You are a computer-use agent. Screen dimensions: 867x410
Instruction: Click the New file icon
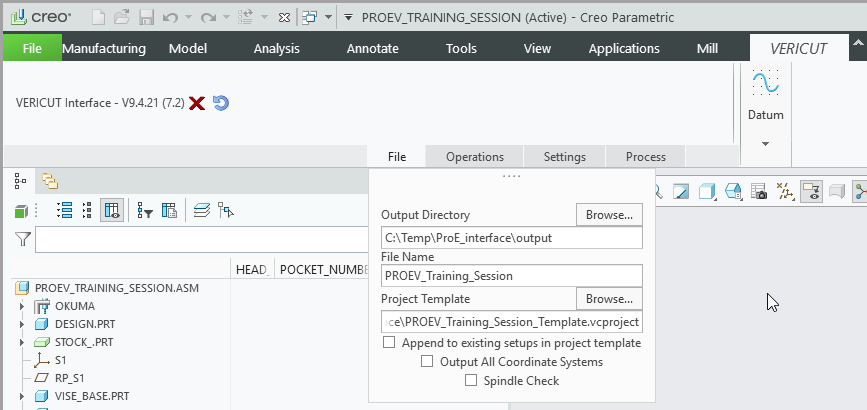(x=98, y=17)
